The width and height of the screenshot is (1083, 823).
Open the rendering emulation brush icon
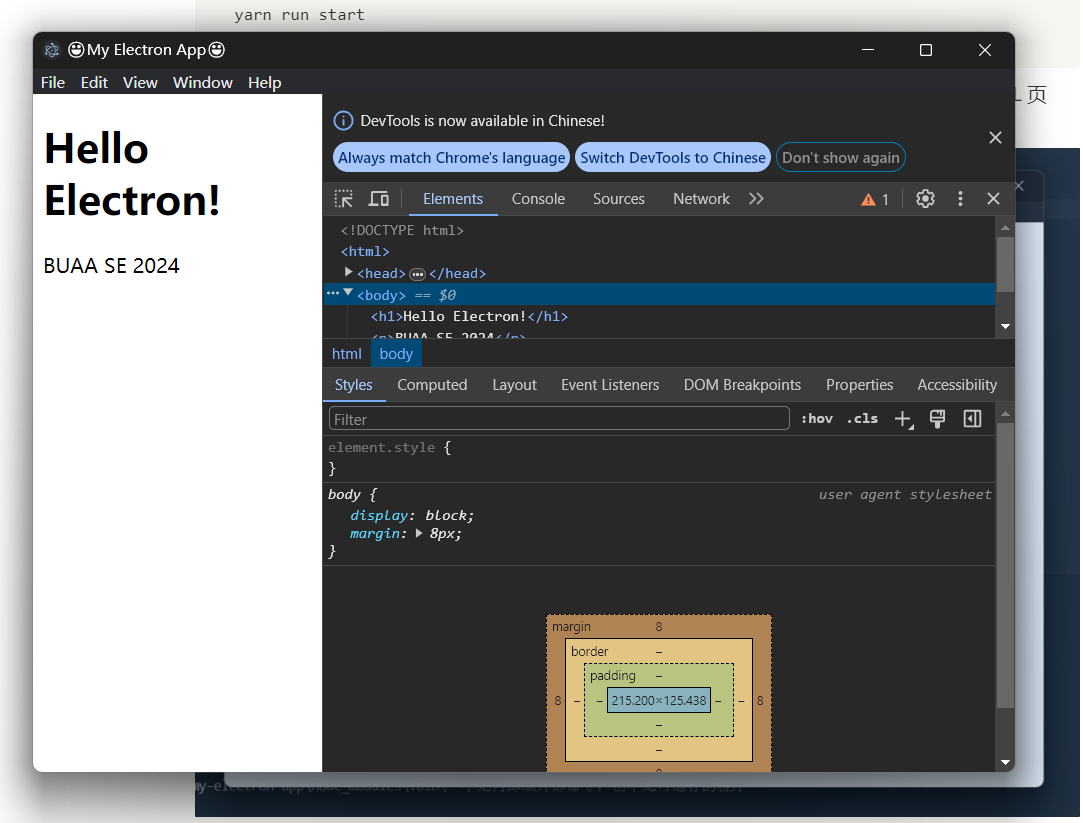click(937, 418)
